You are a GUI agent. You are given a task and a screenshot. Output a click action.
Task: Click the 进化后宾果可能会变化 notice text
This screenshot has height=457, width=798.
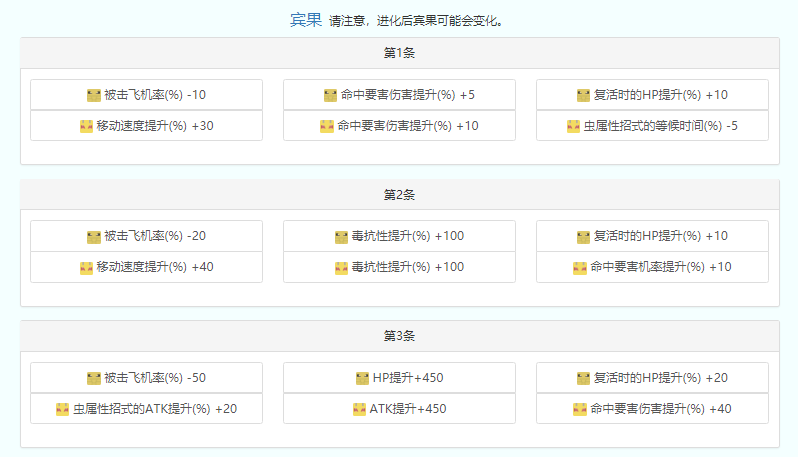[416, 20]
